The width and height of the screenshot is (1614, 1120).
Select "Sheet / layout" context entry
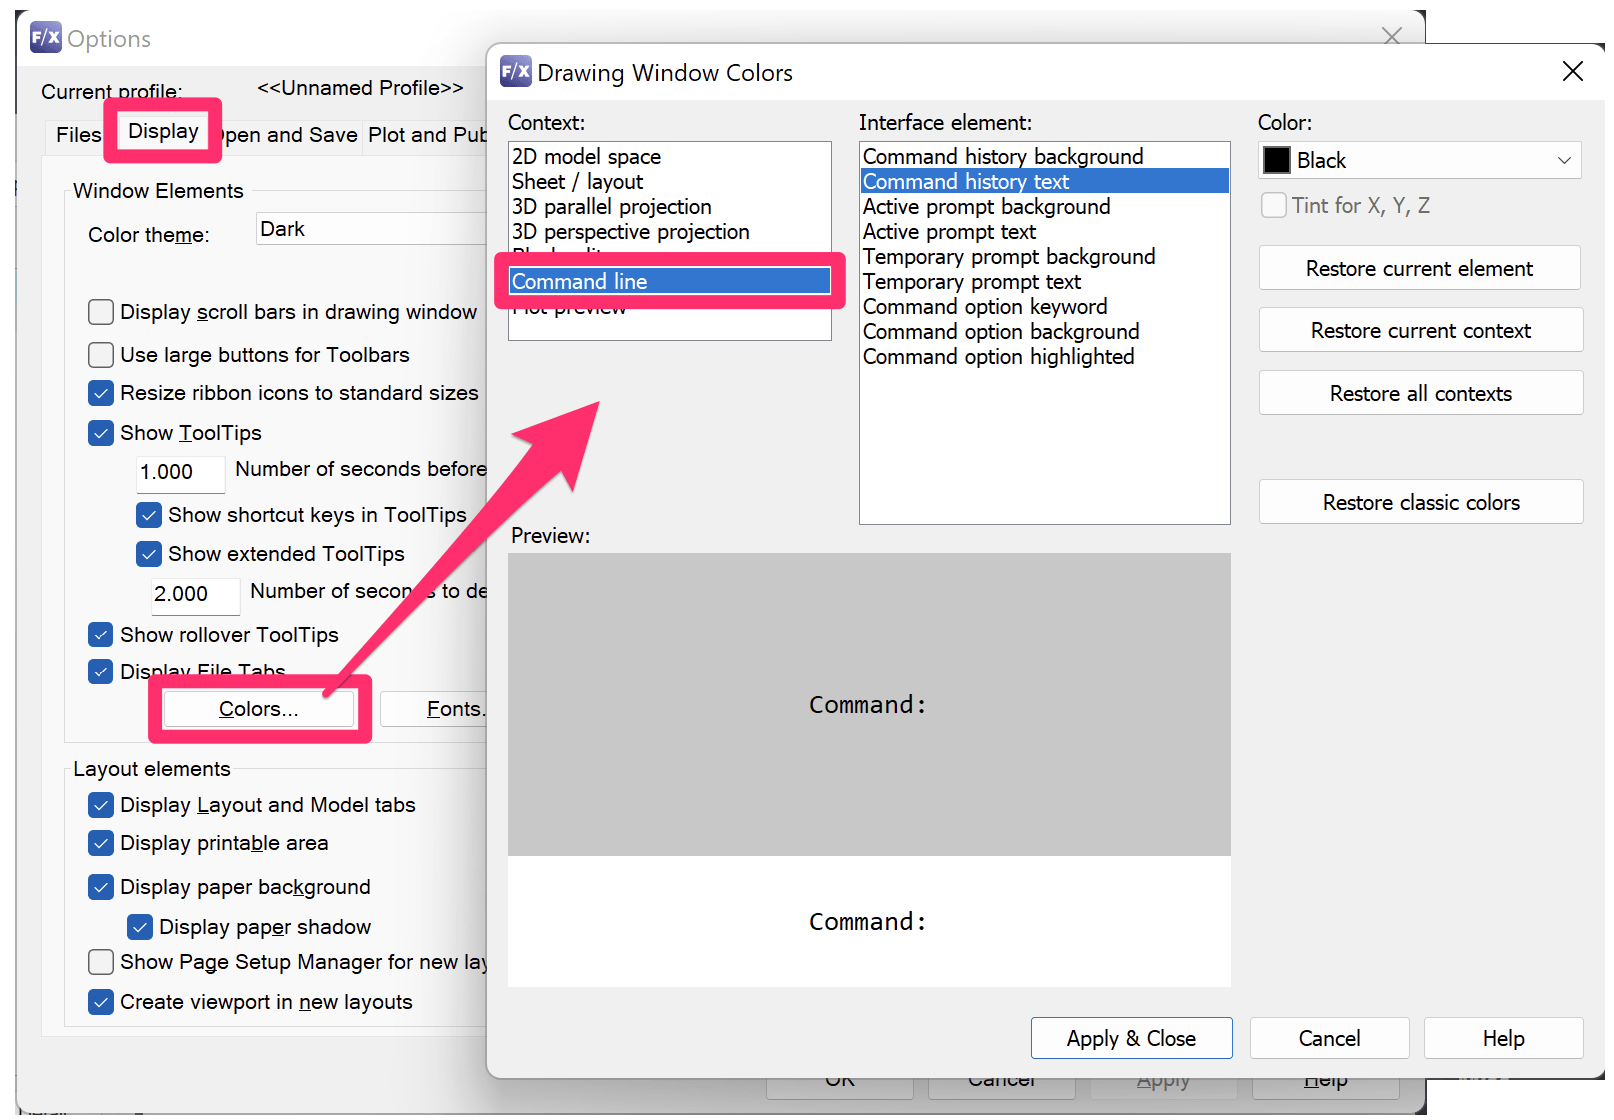tap(577, 181)
